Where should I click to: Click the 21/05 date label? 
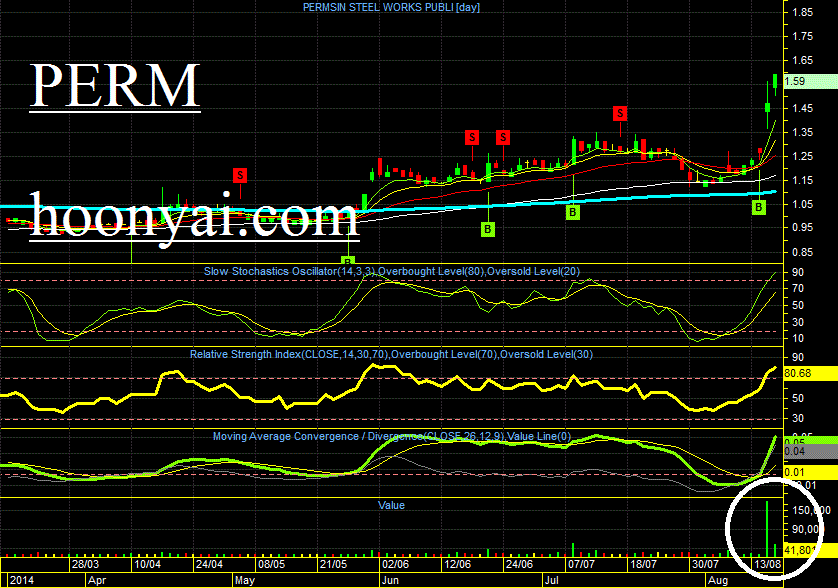[x=333, y=564]
